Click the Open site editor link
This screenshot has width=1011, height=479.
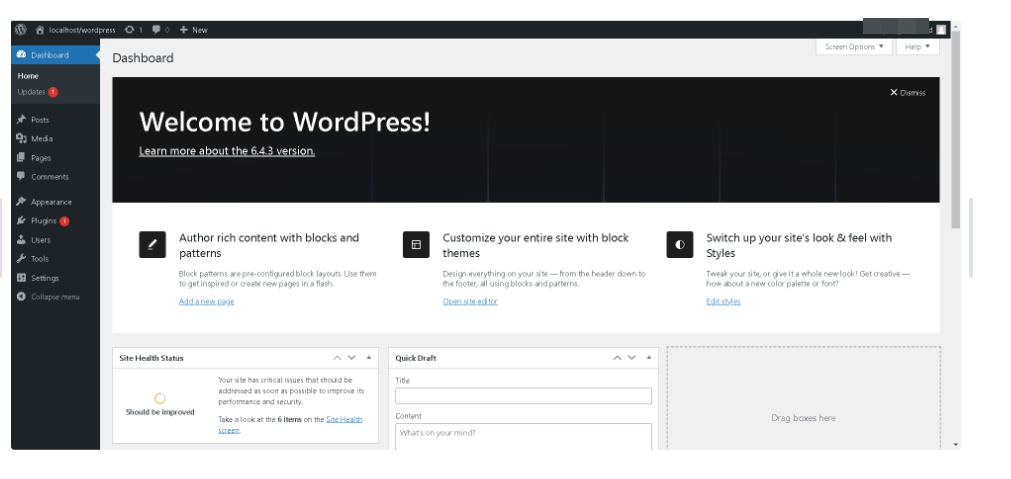point(470,301)
